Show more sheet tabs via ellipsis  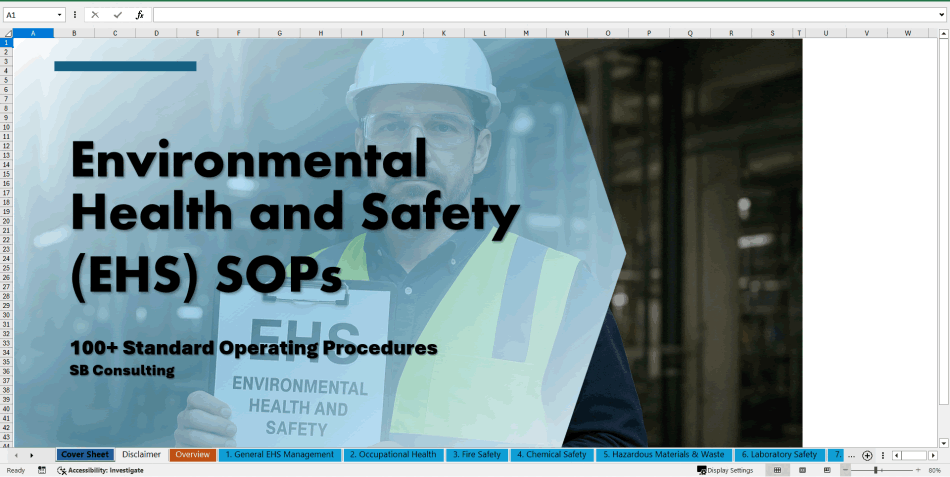click(x=851, y=455)
